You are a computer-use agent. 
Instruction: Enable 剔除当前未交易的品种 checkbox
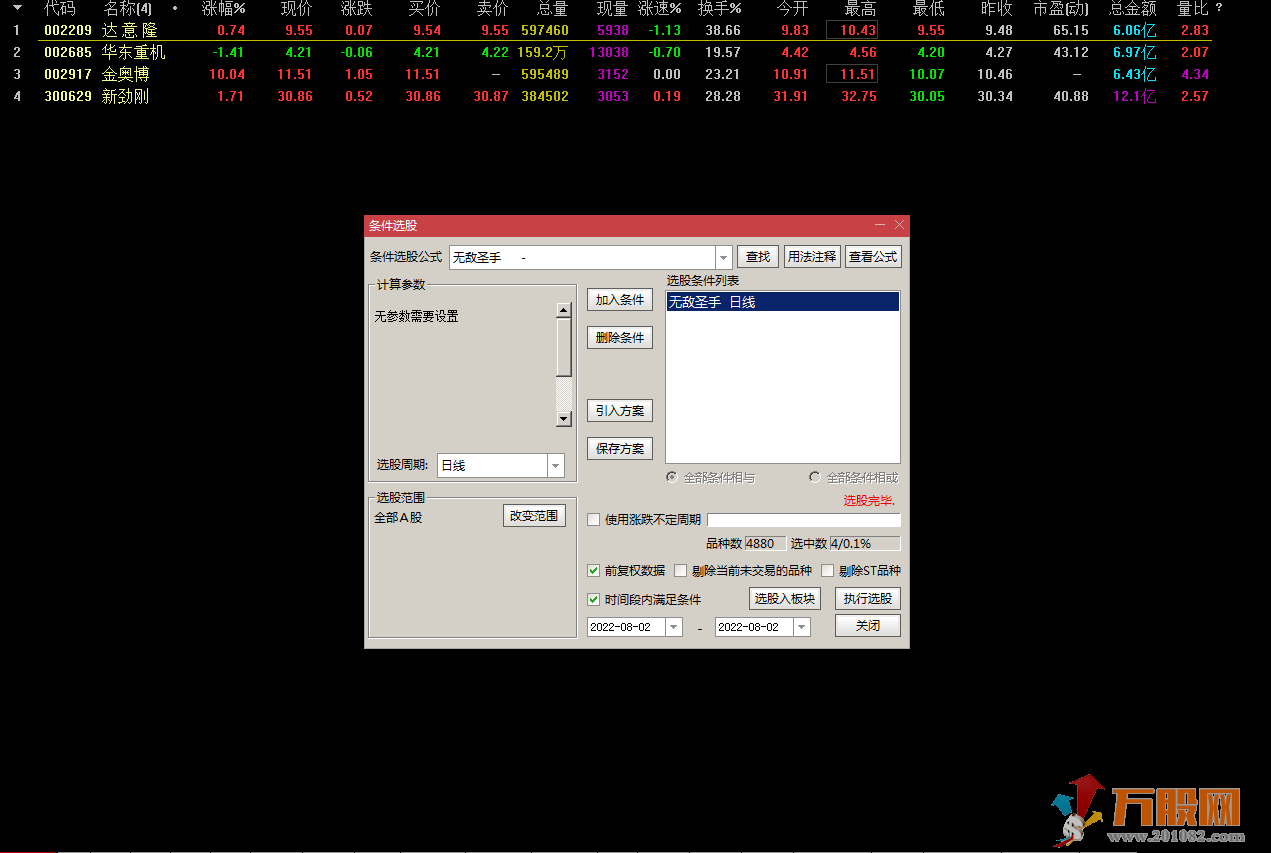681,571
